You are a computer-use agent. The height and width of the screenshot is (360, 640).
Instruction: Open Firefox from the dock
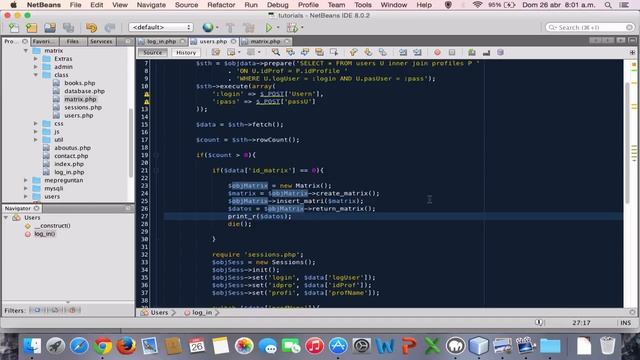(126, 346)
